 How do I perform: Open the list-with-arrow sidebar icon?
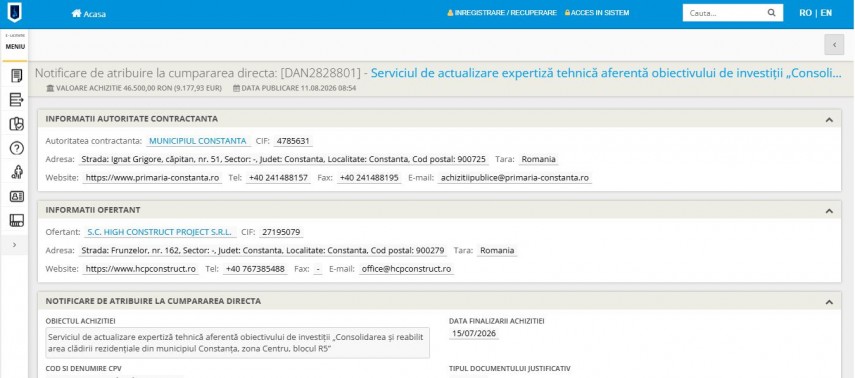tap(16, 100)
